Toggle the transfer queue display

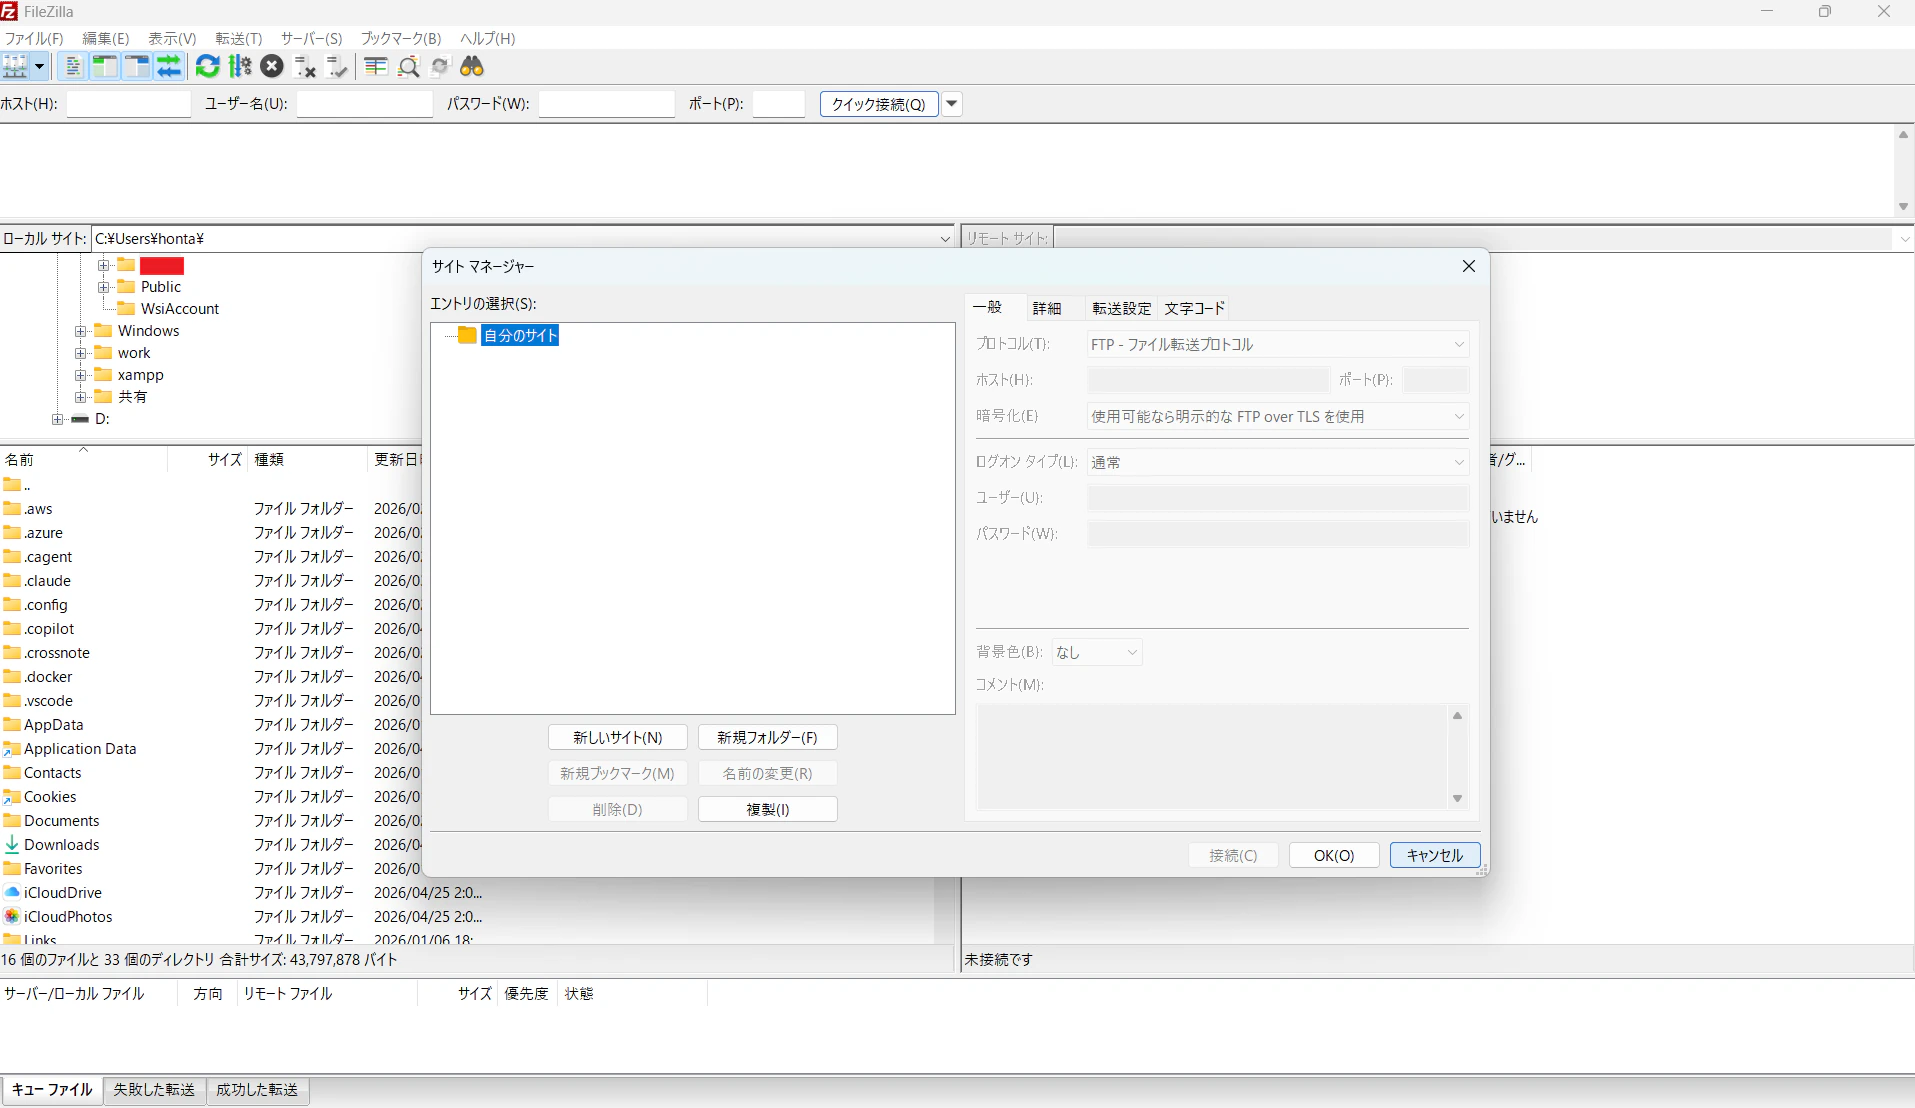pyautogui.click(x=169, y=67)
